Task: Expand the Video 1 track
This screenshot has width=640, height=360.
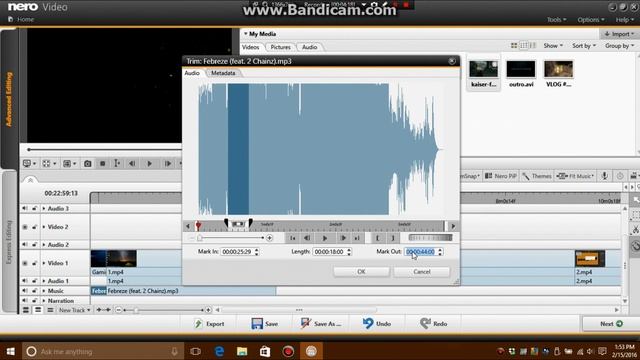Action: (44, 263)
